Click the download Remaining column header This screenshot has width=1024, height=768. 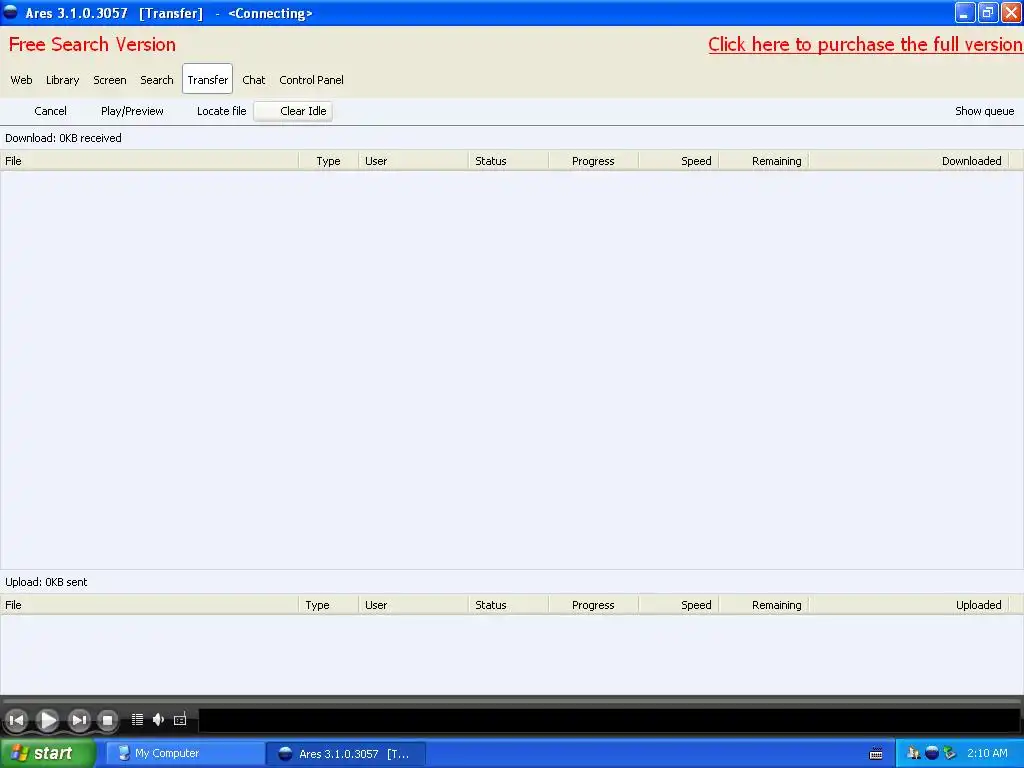coord(763,161)
